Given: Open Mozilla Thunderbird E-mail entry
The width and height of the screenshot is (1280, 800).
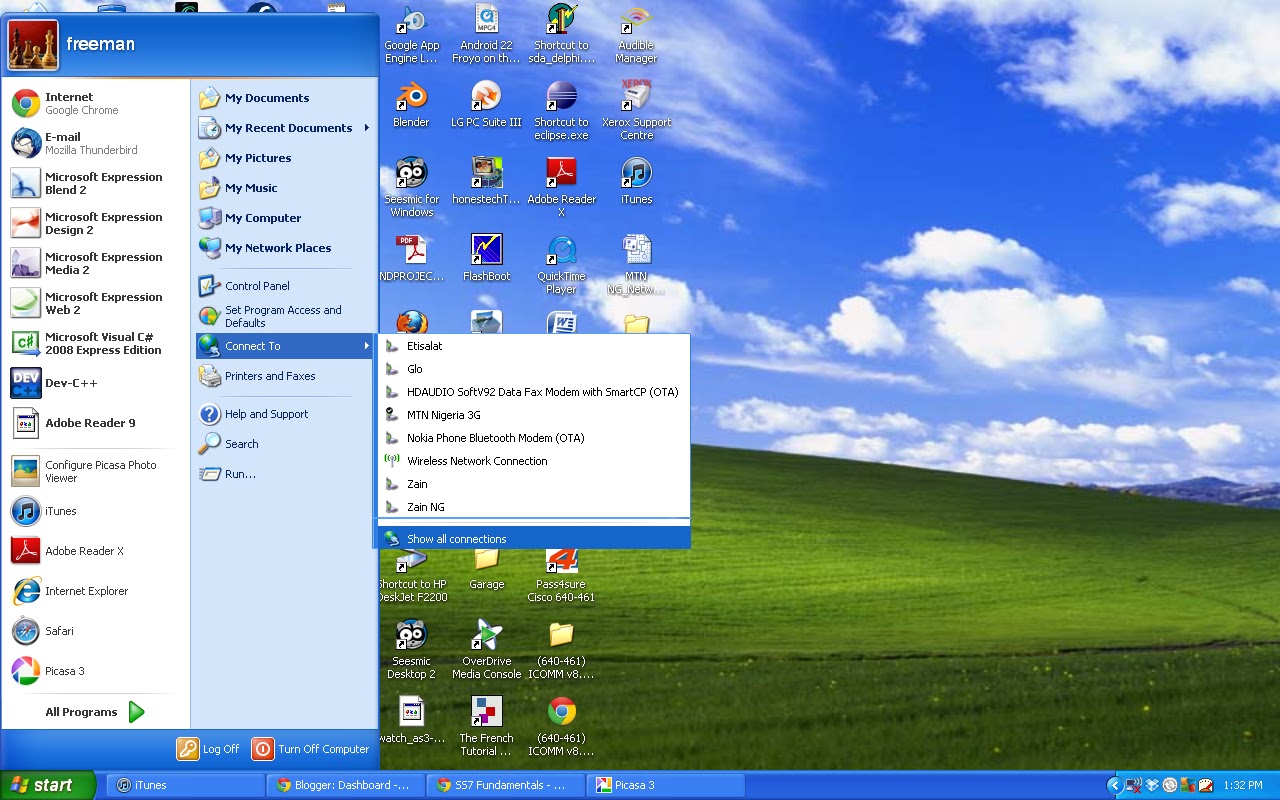Looking at the screenshot, I should pyautogui.click(x=95, y=143).
